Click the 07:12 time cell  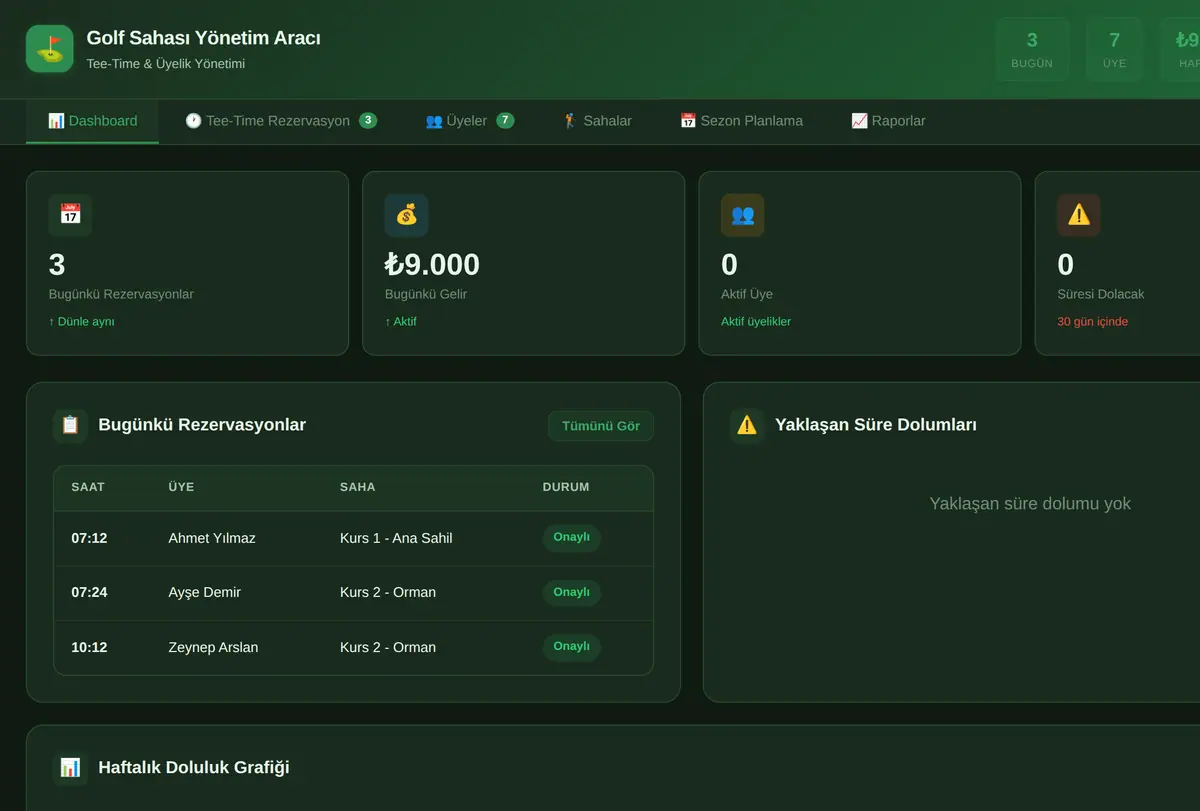coord(89,538)
